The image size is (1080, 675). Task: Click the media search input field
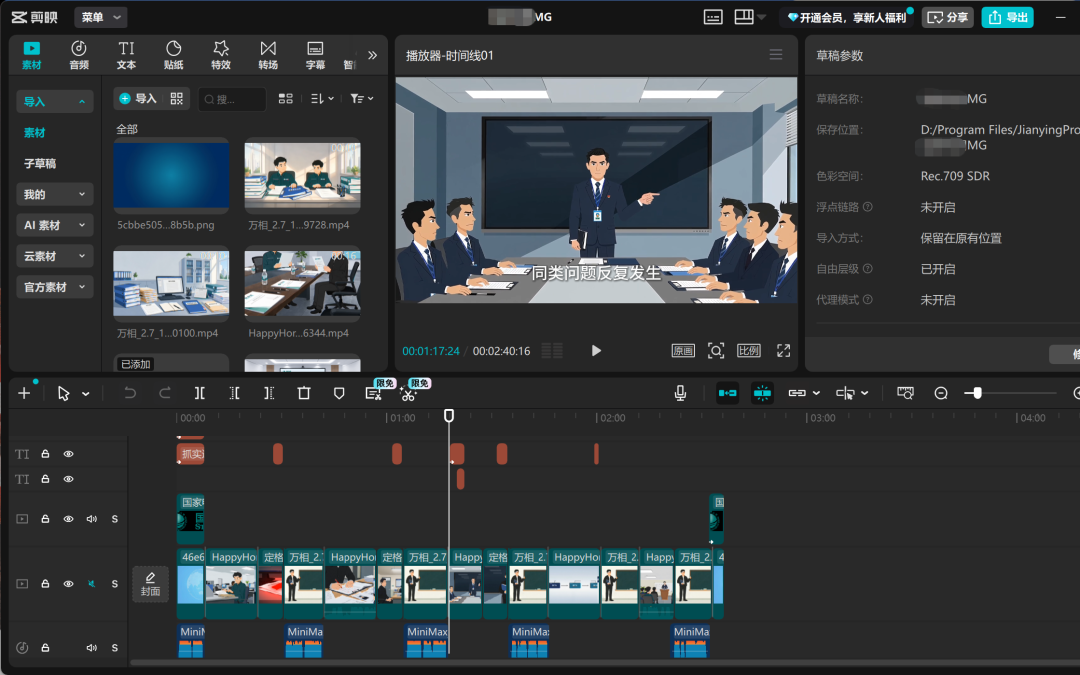click(232, 99)
